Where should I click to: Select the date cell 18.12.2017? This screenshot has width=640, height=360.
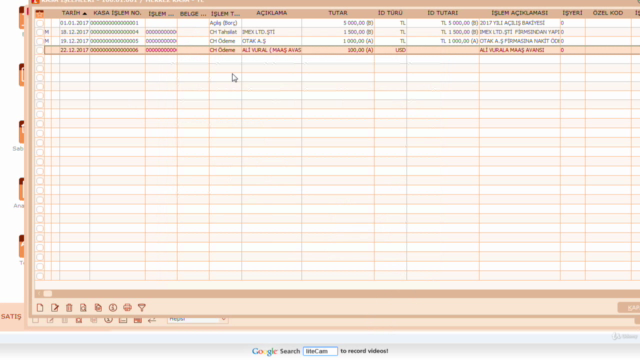point(74,32)
